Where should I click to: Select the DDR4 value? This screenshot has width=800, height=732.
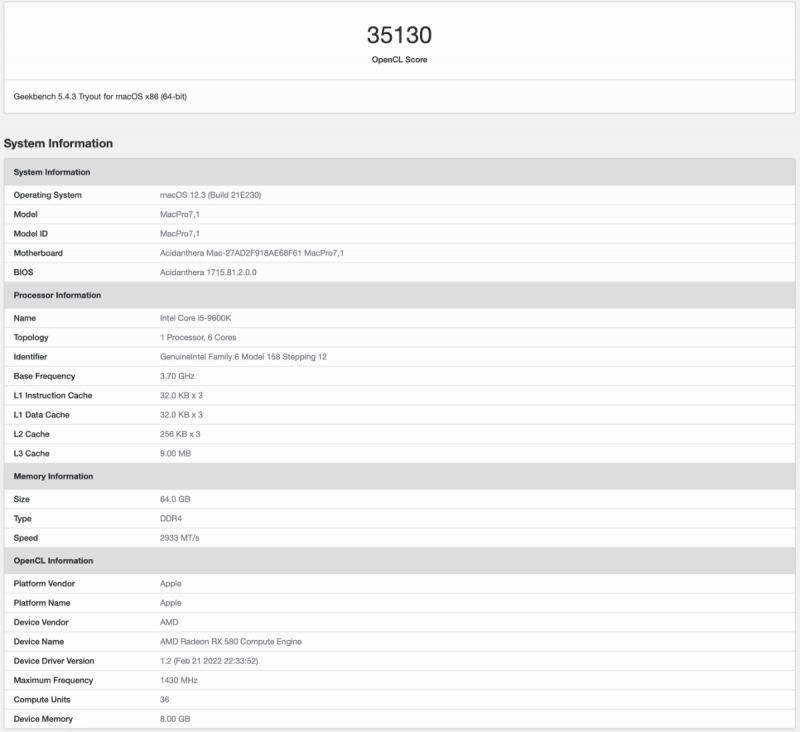(x=171, y=518)
